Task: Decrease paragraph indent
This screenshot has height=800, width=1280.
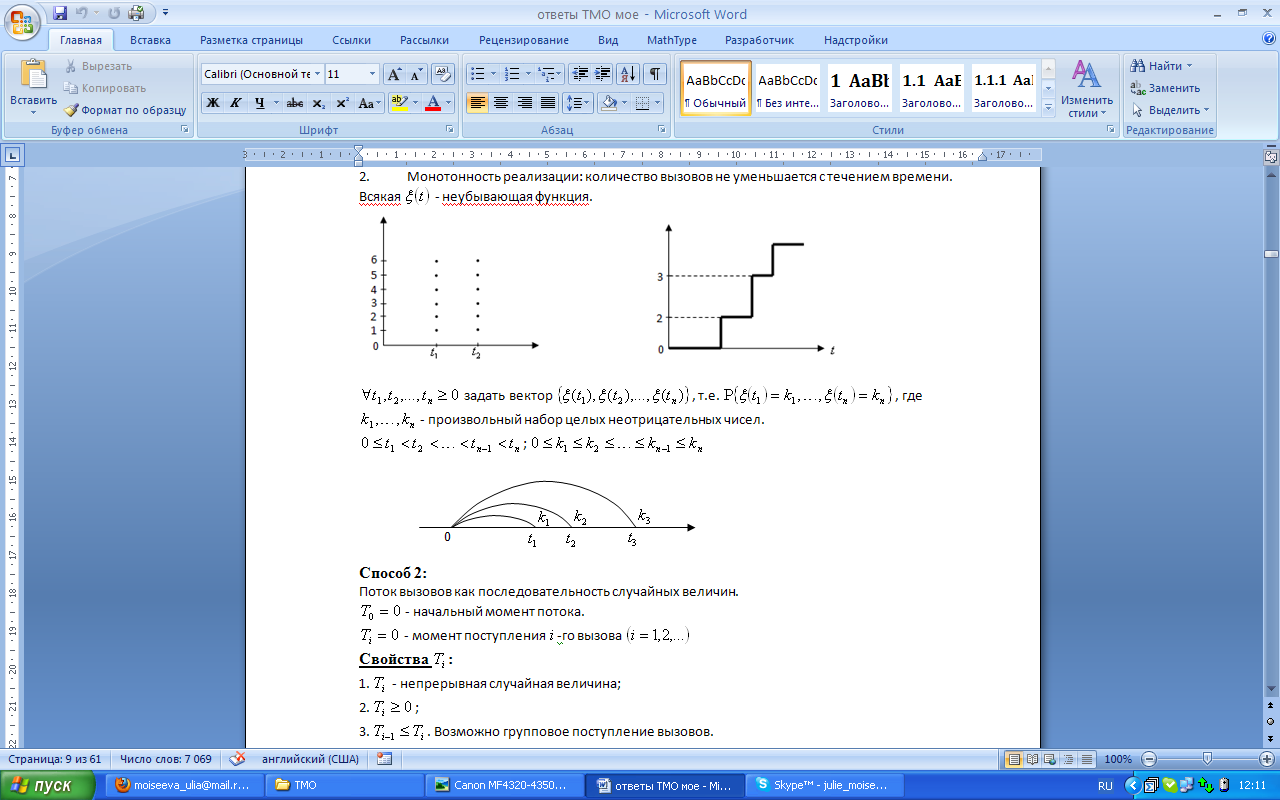Action: tap(580, 74)
